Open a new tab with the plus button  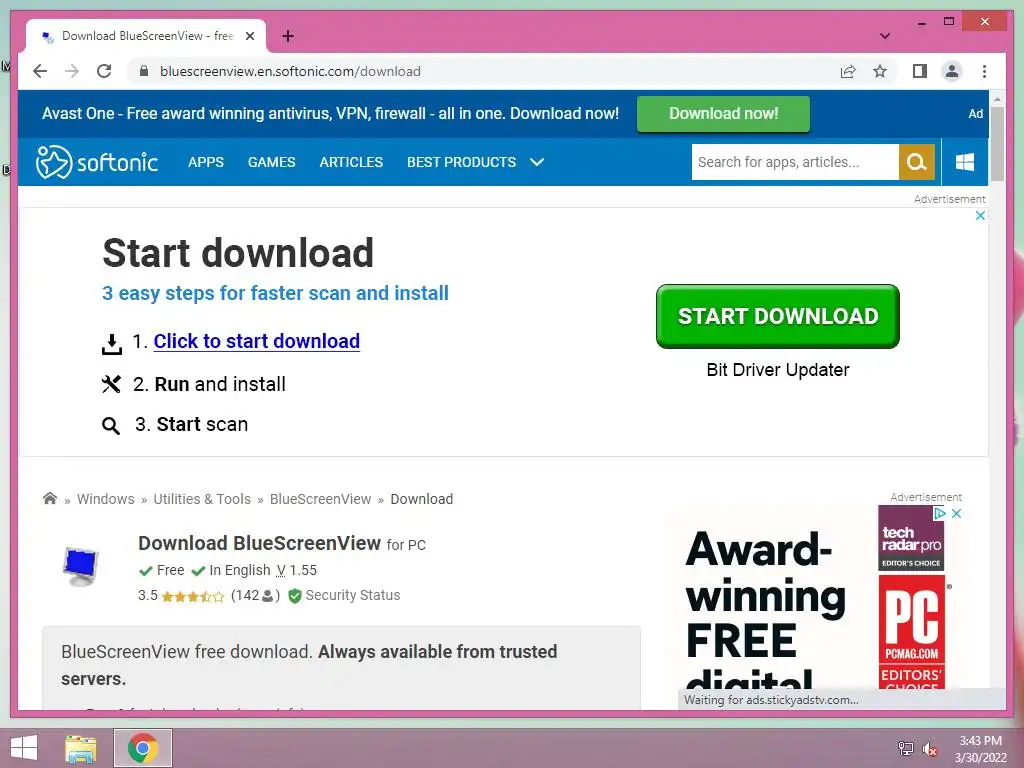[x=287, y=36]
